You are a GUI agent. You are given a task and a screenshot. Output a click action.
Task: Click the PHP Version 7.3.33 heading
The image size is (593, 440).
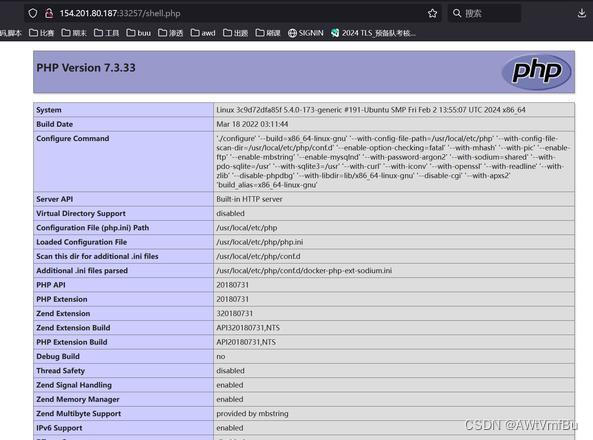[x=86, y=68]
